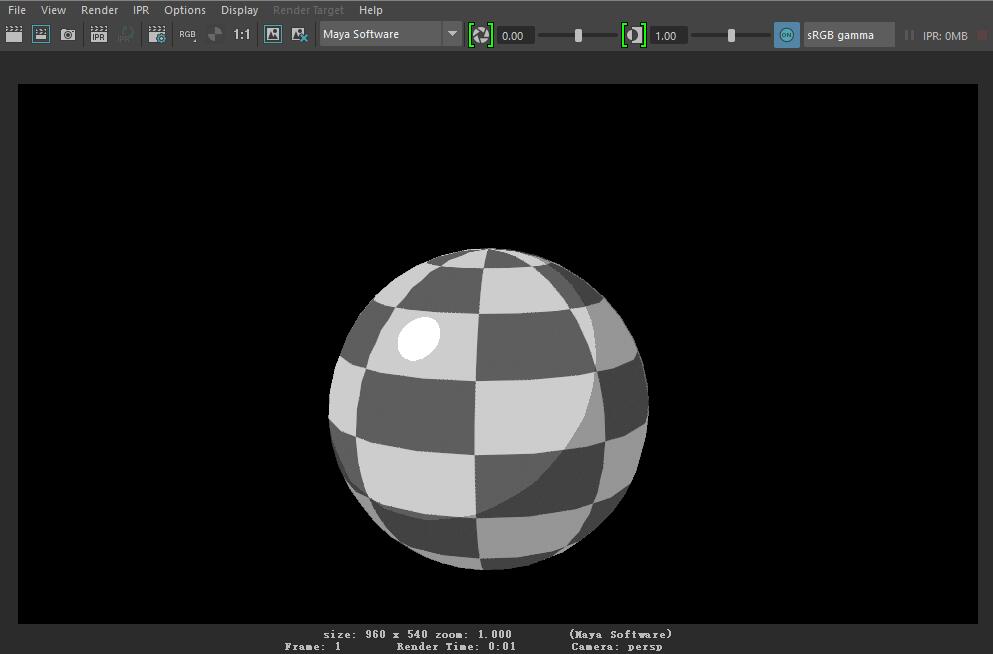
Task: Click the exposure slider handle
Action: 578,35
